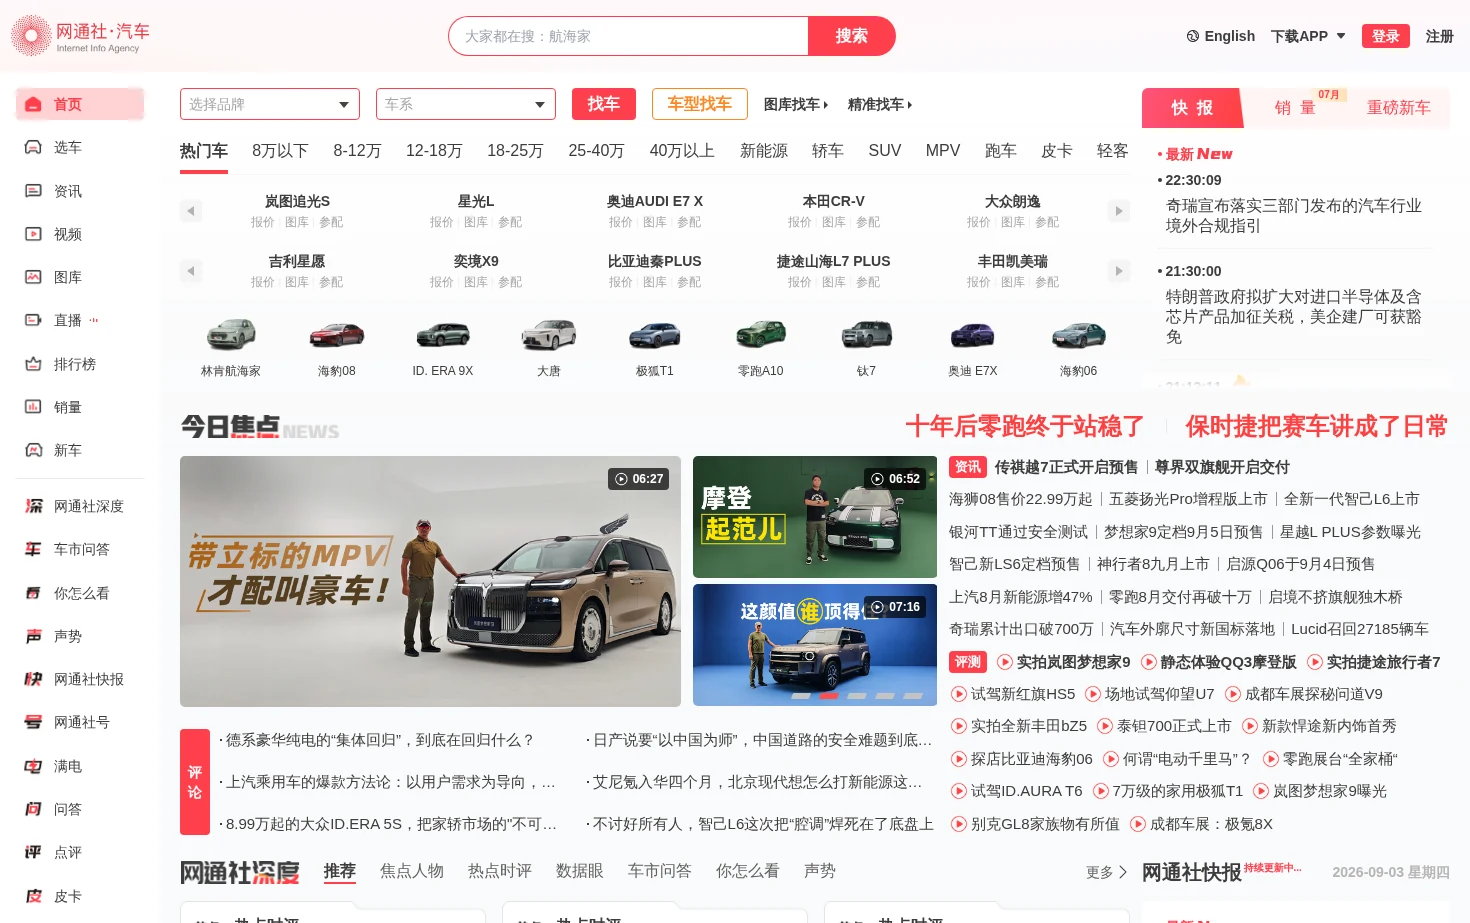
Task: Open the 重磅新车 tab
Action: coord(1398,108)
